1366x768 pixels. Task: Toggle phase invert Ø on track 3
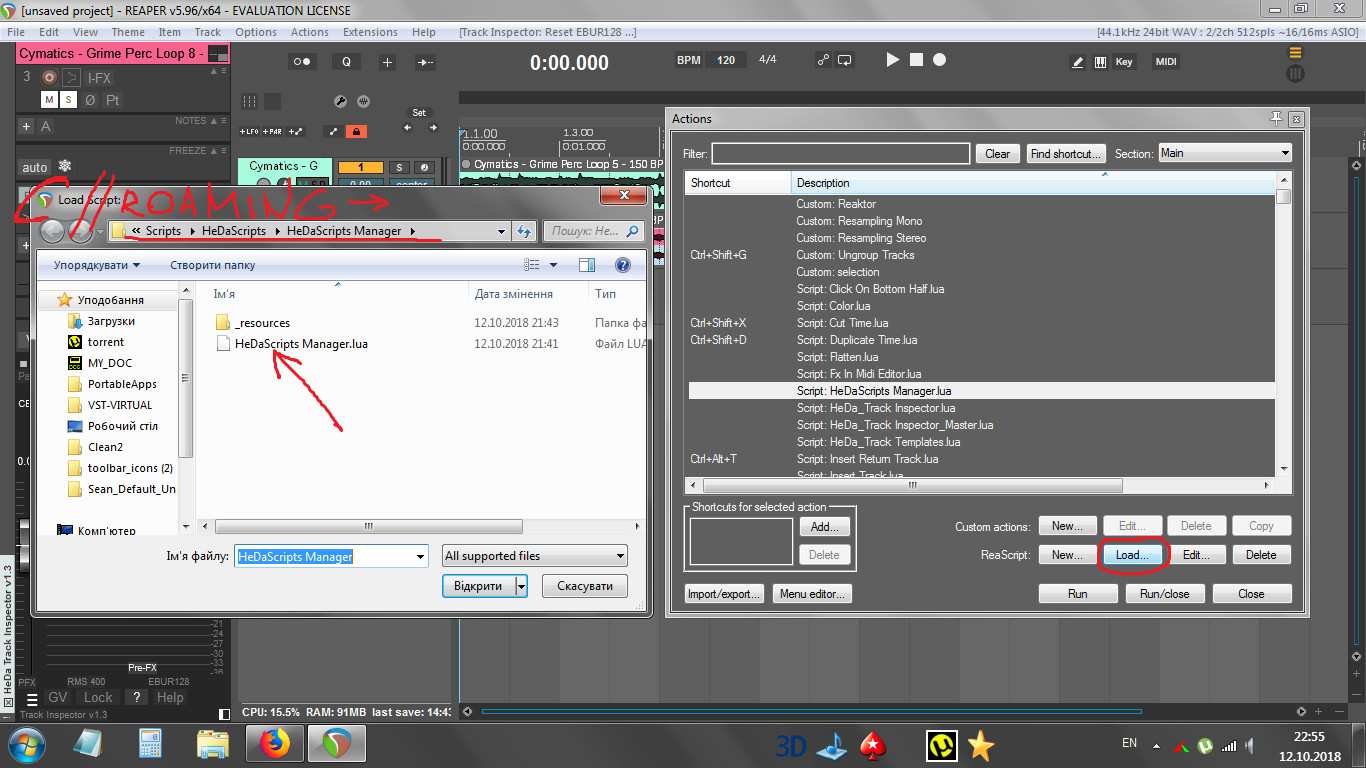coord(90,100)
